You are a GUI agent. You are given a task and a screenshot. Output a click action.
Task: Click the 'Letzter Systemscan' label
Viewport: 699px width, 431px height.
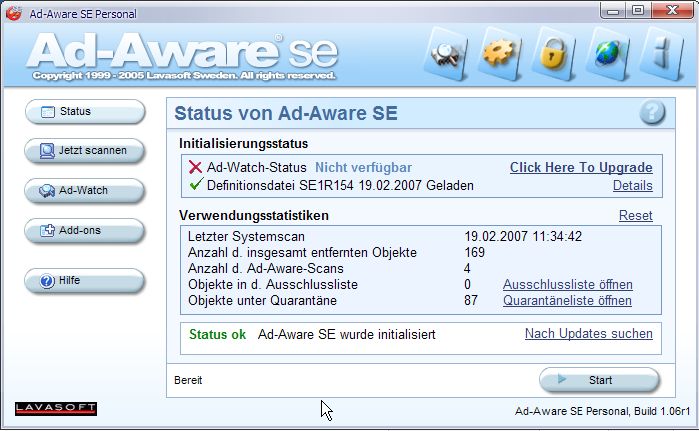click(x=246, y=236)
